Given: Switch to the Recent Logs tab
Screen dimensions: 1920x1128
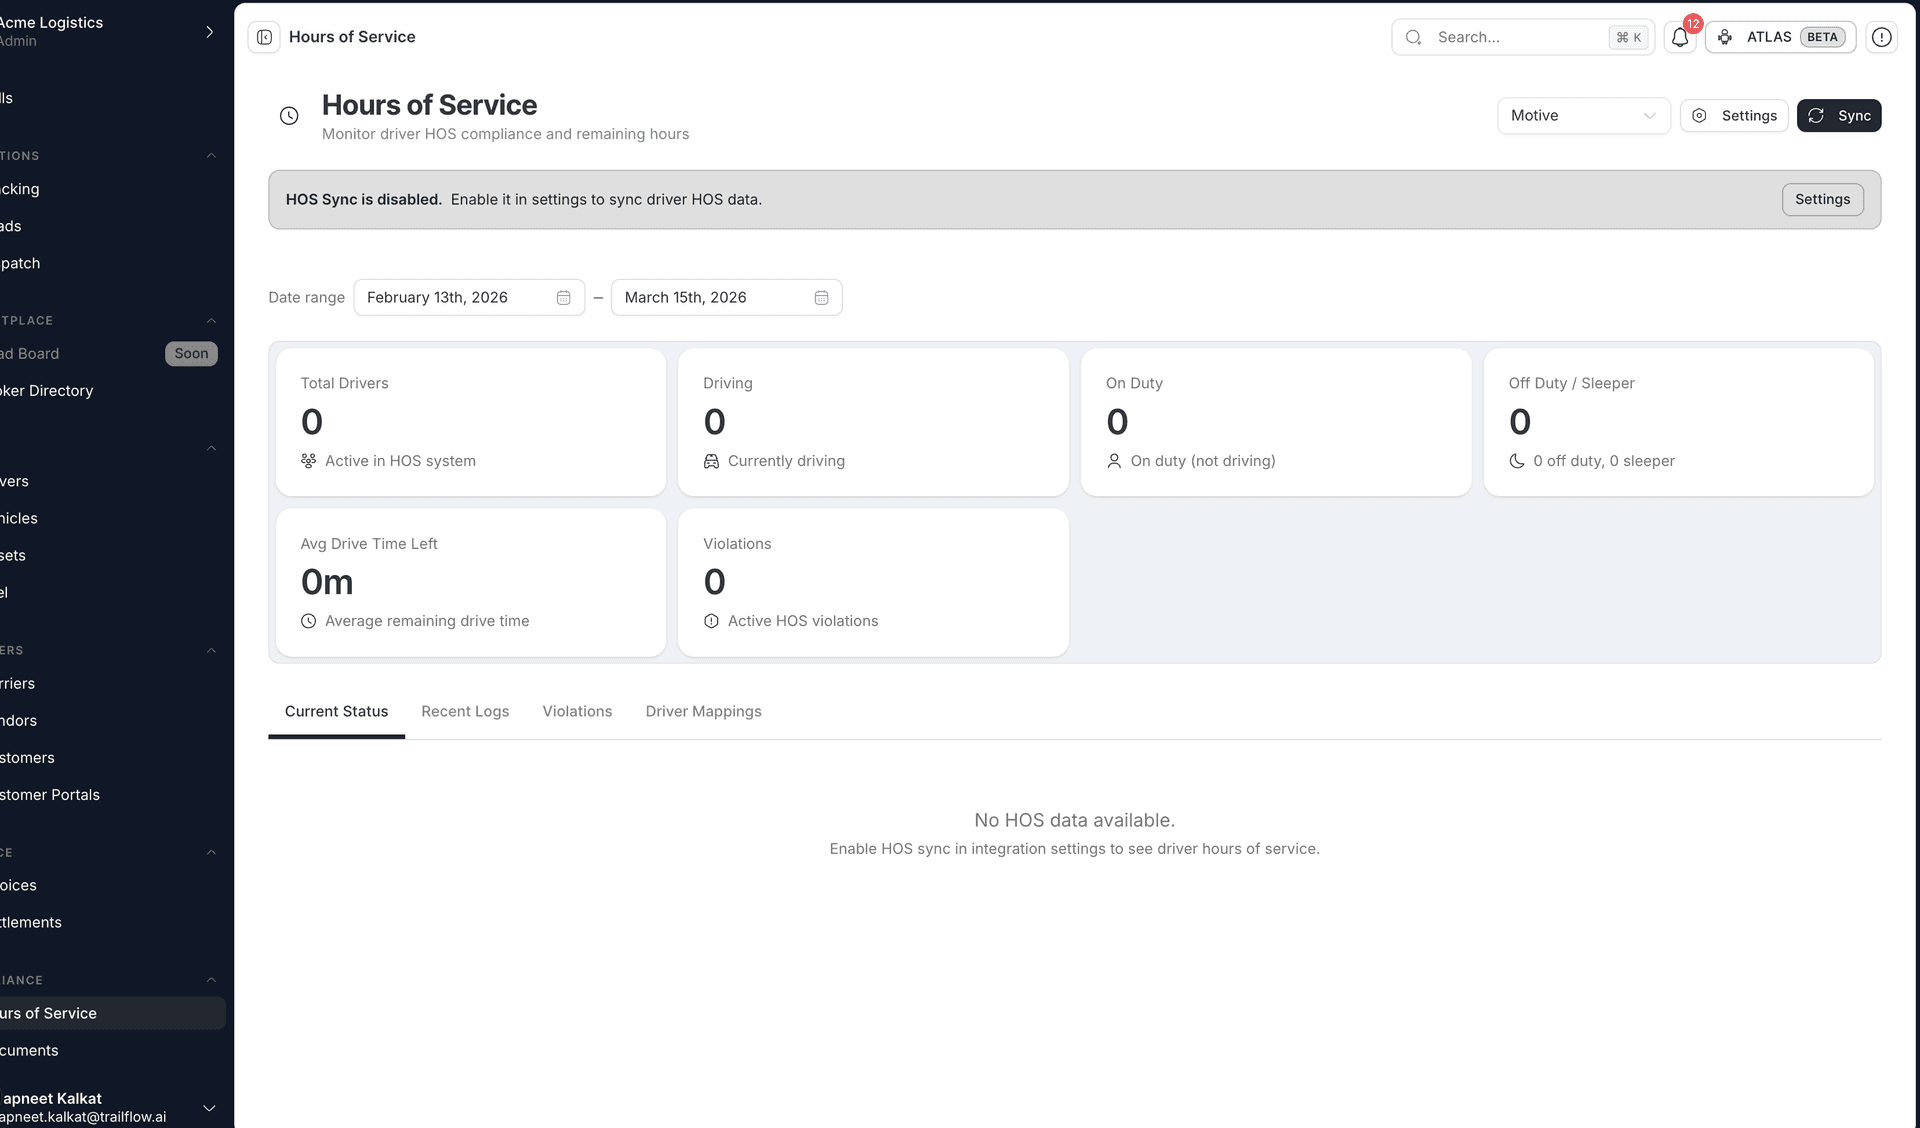Looking at the screenshot, I should tap(465, 711).
